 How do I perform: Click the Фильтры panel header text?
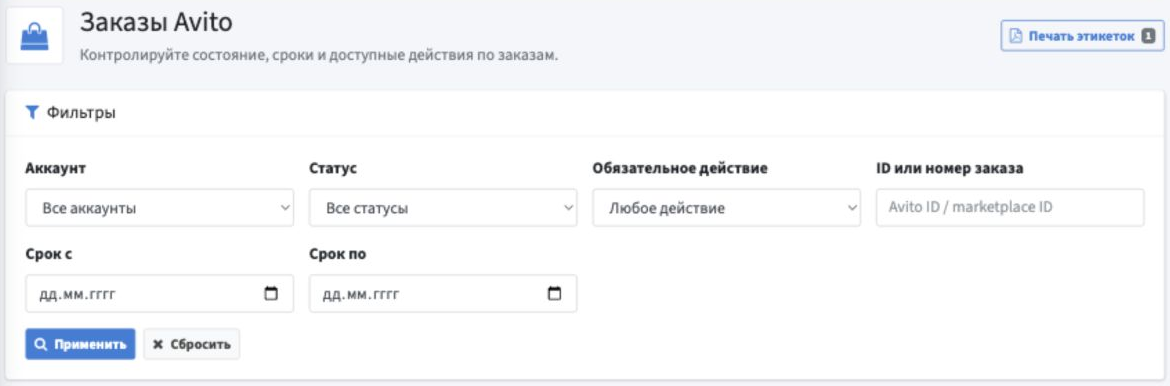point(81,113)
